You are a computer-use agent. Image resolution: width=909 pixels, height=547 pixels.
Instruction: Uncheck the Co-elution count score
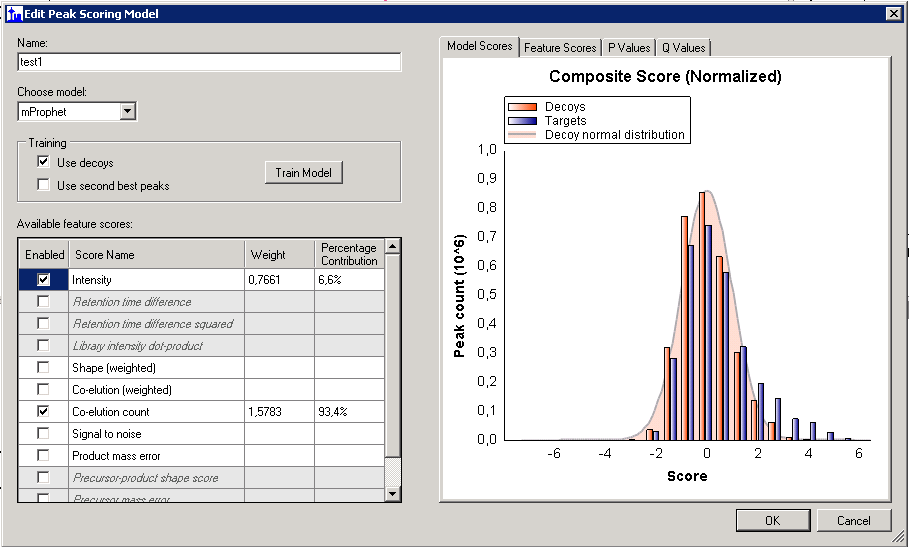click(43, 411)
